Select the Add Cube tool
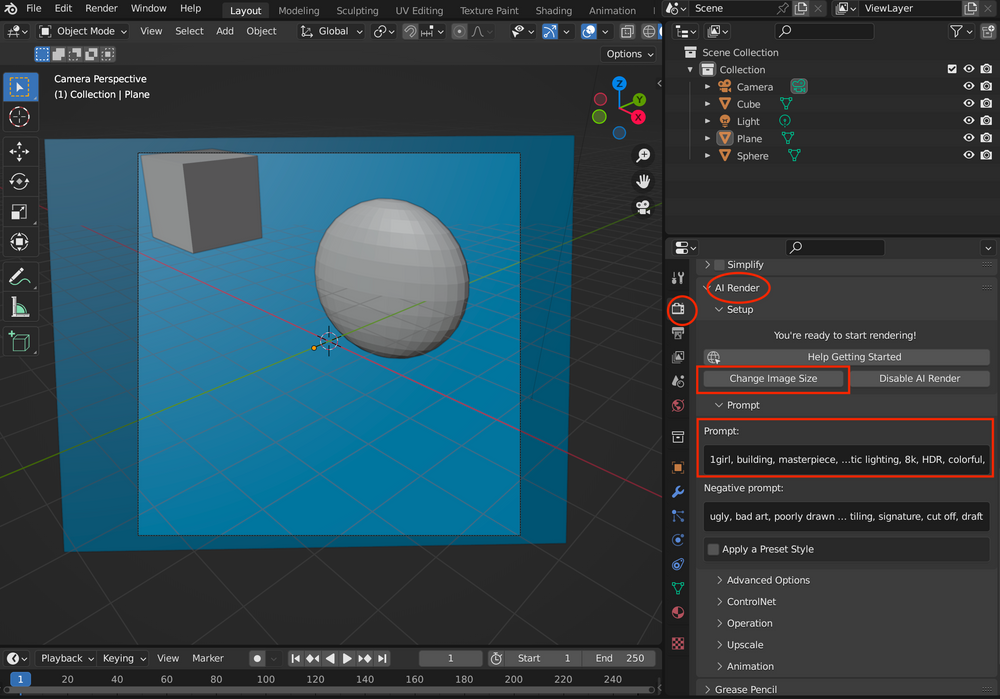Screen dimensions: 1000x699 20,342
